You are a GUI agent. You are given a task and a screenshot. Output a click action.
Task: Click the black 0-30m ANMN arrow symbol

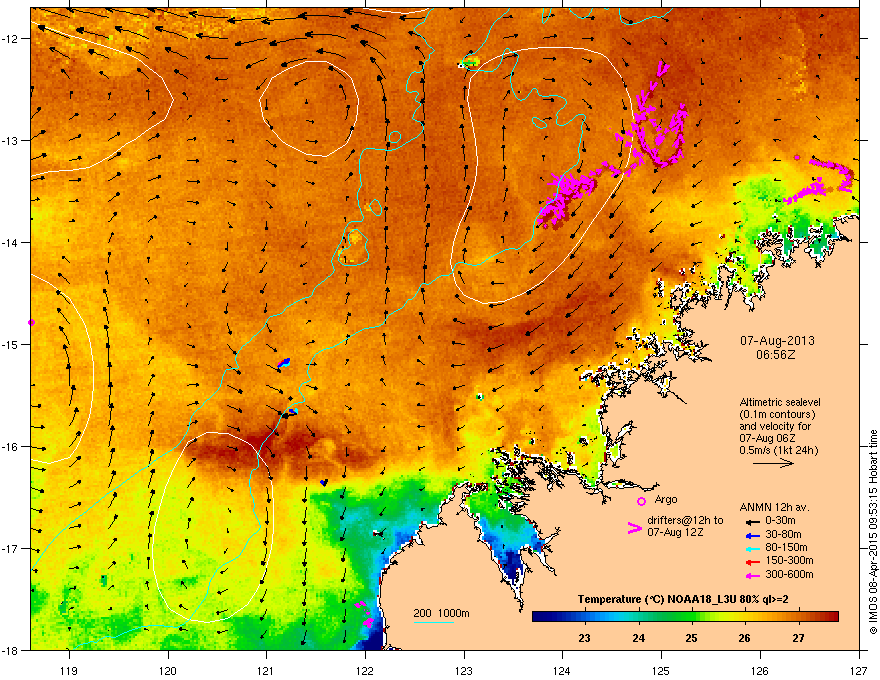pyautogui.click(x=752, y=521)
